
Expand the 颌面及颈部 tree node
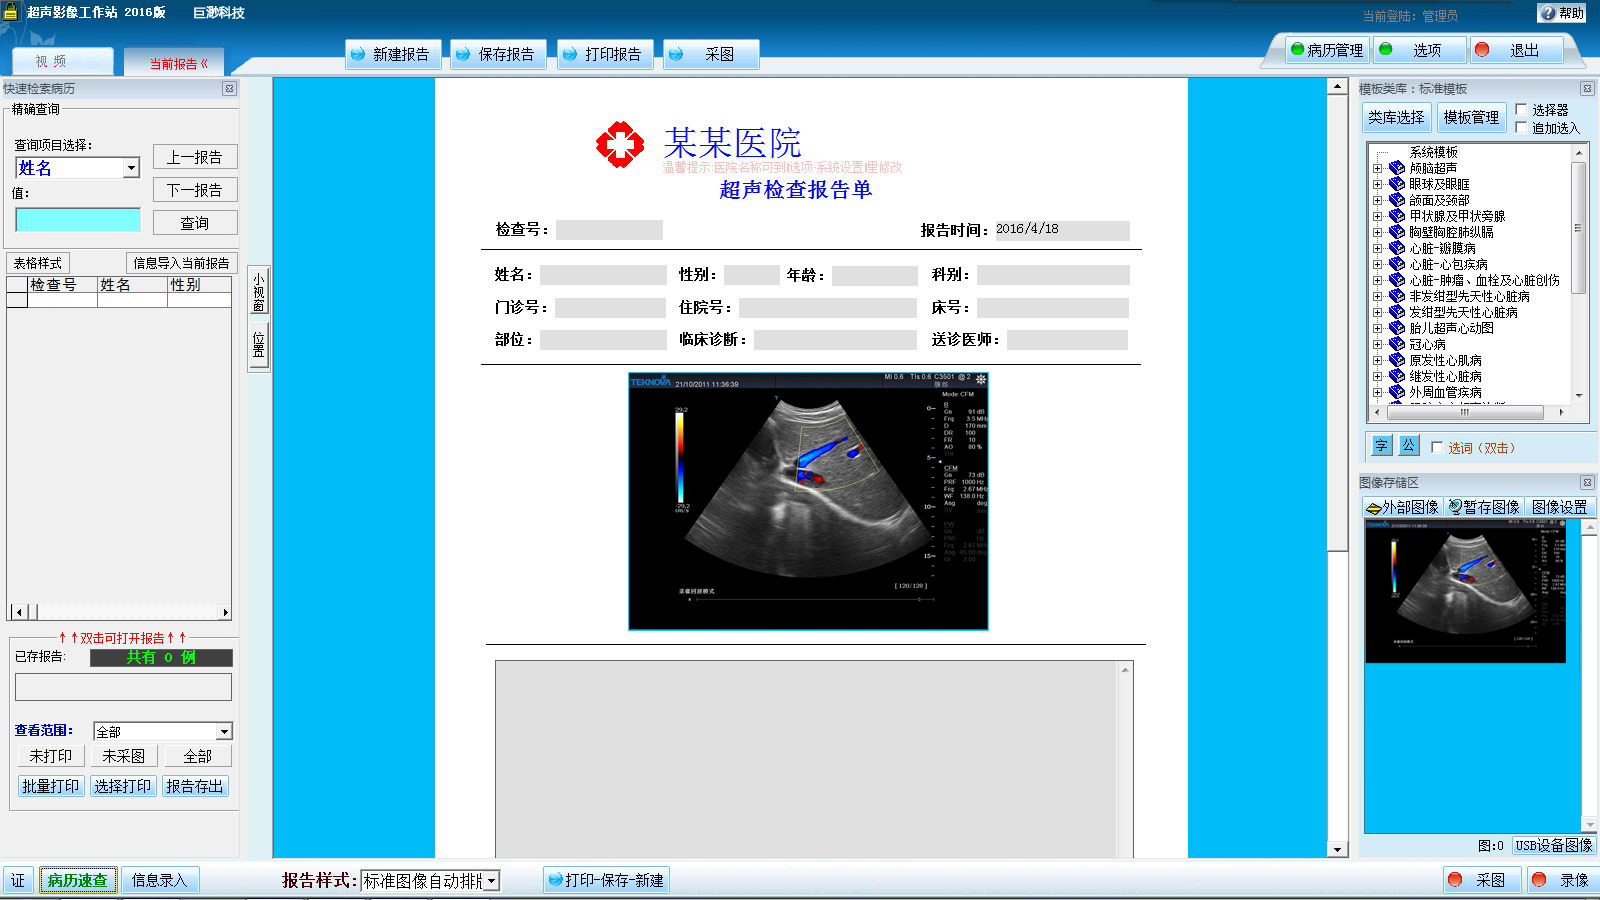point(1378,200)
